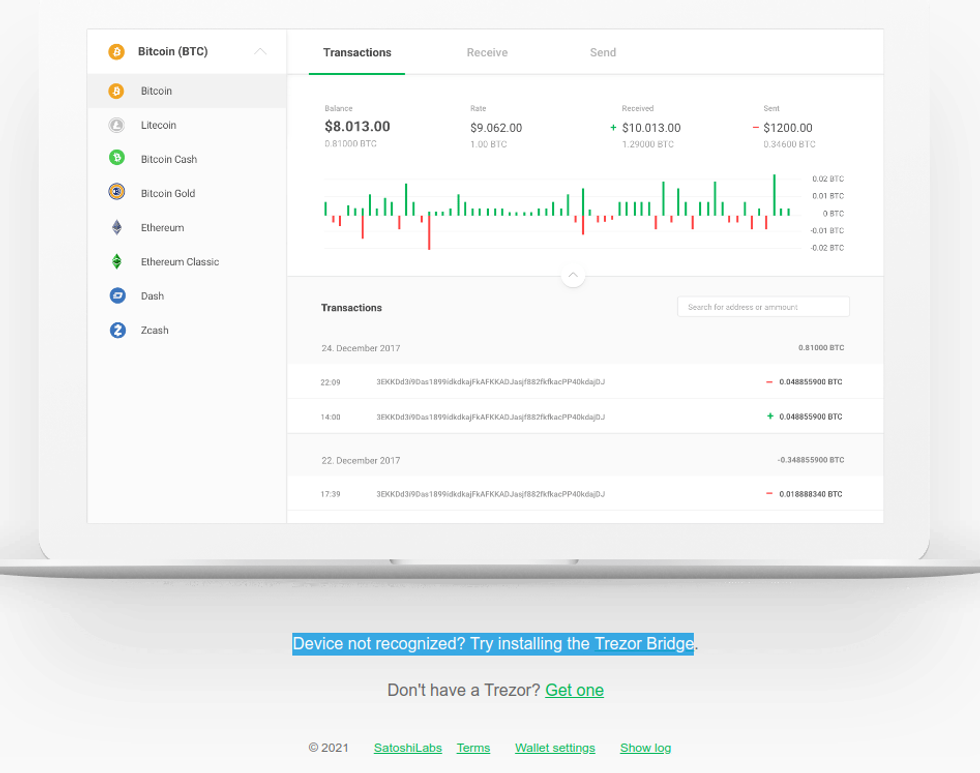The width and height of the screenshot is (980, 773).
Task: Open Wallet settings link
Action: click(x=555, y=748)
